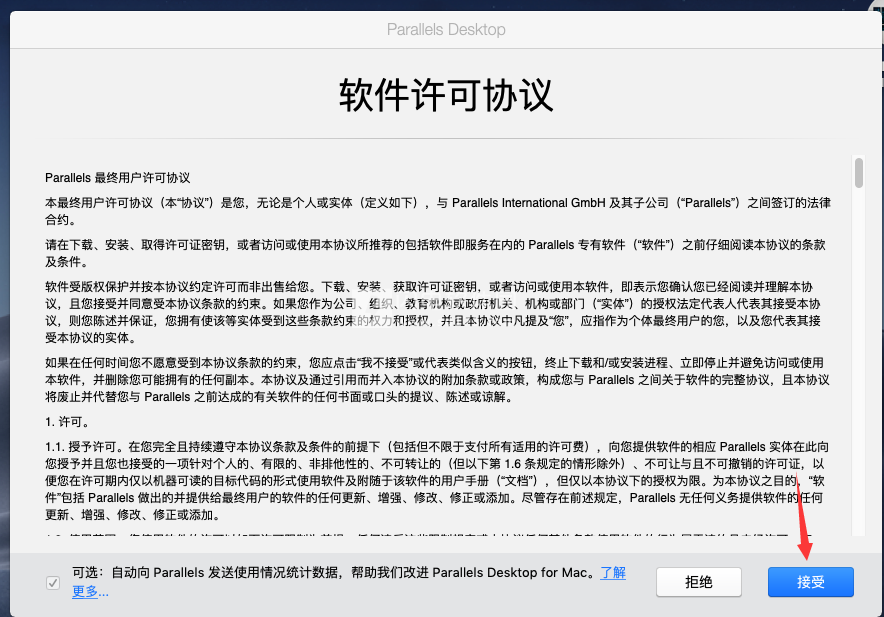Click the paragraph starting '请在下载、安装'
884x617 pixels.
pos(435,253)
